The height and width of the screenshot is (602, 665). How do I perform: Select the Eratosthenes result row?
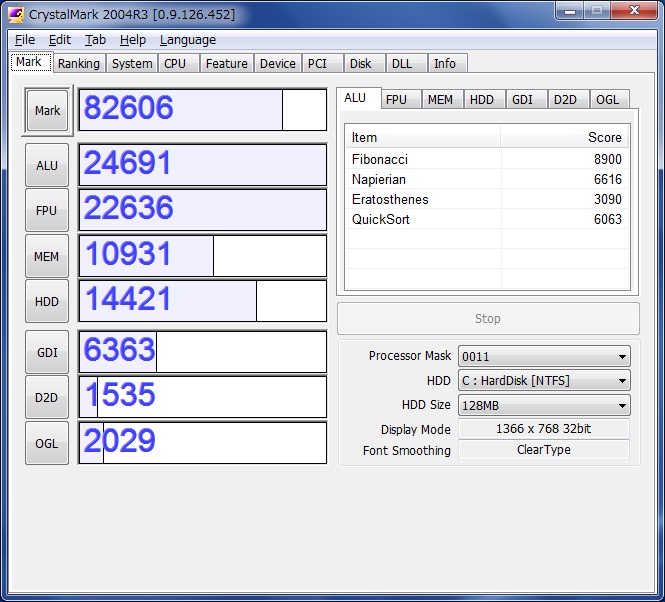(x=487, y=199)
